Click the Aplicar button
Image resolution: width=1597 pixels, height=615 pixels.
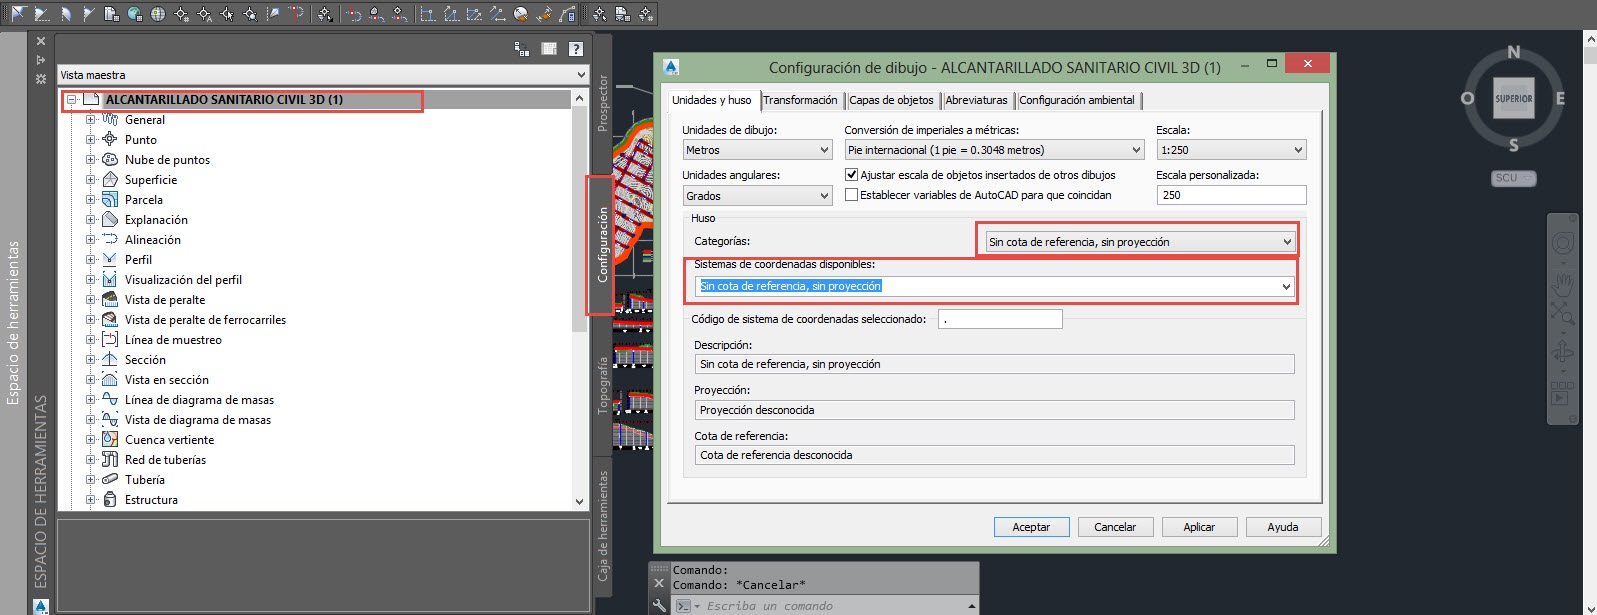tap(1199, 527)
